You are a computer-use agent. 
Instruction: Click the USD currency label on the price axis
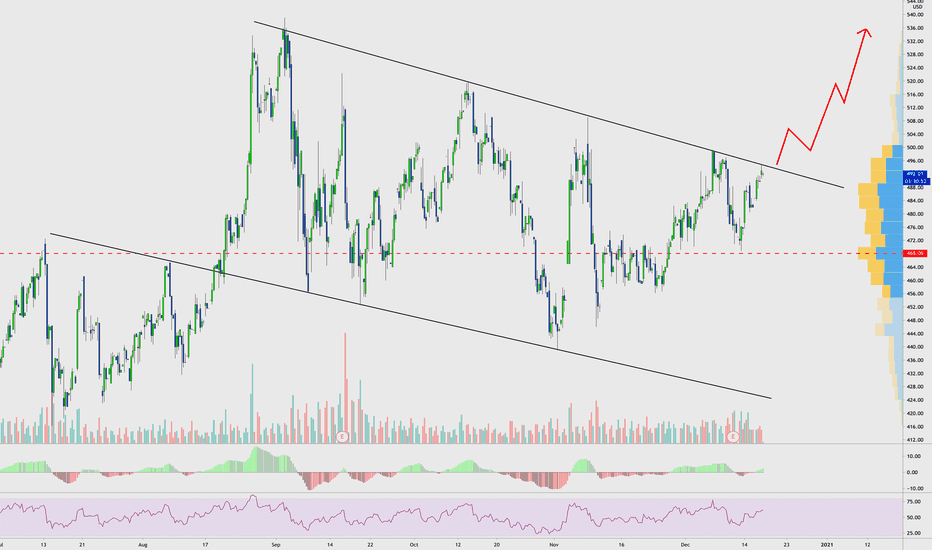[918, 7]
